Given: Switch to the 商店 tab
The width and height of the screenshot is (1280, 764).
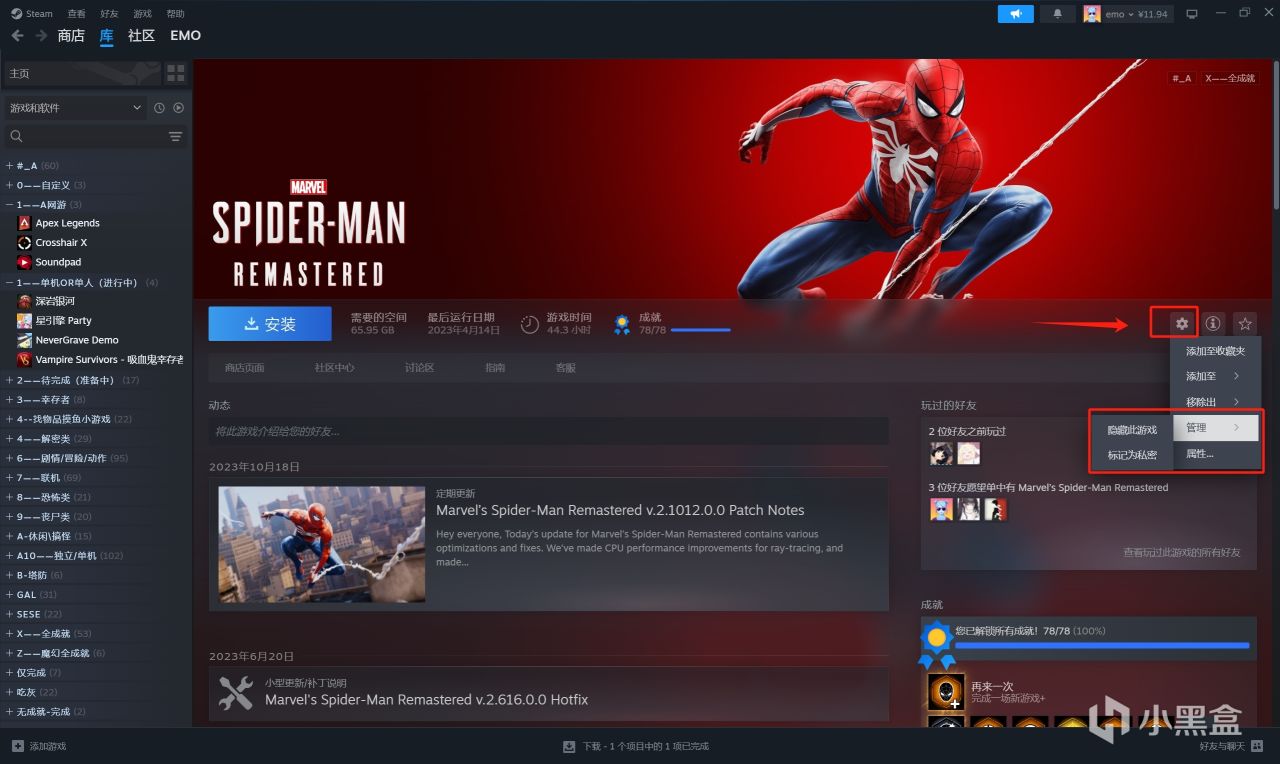Looking at the screenshot, I should coord(71,36).
